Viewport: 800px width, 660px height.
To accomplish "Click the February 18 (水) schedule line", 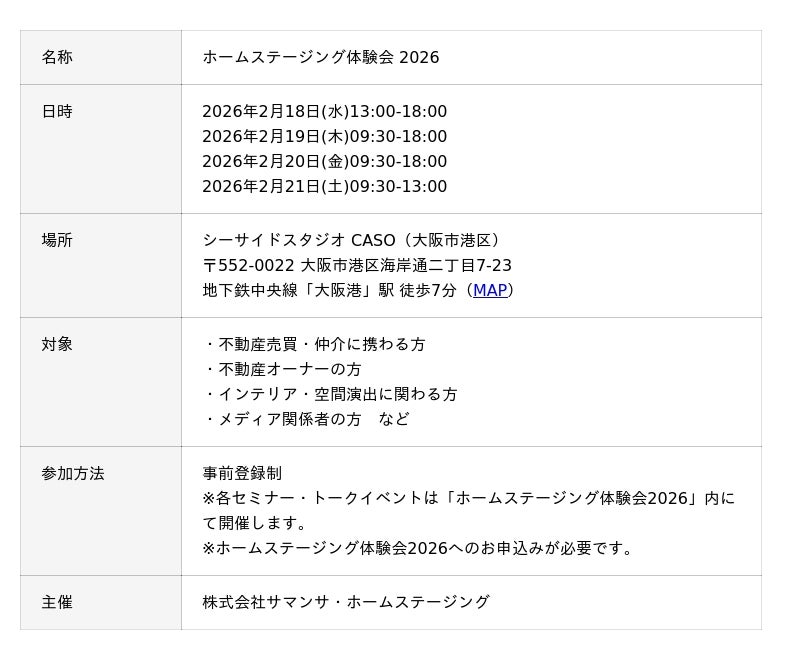I will pyautogui.click(x=324, y=111).
